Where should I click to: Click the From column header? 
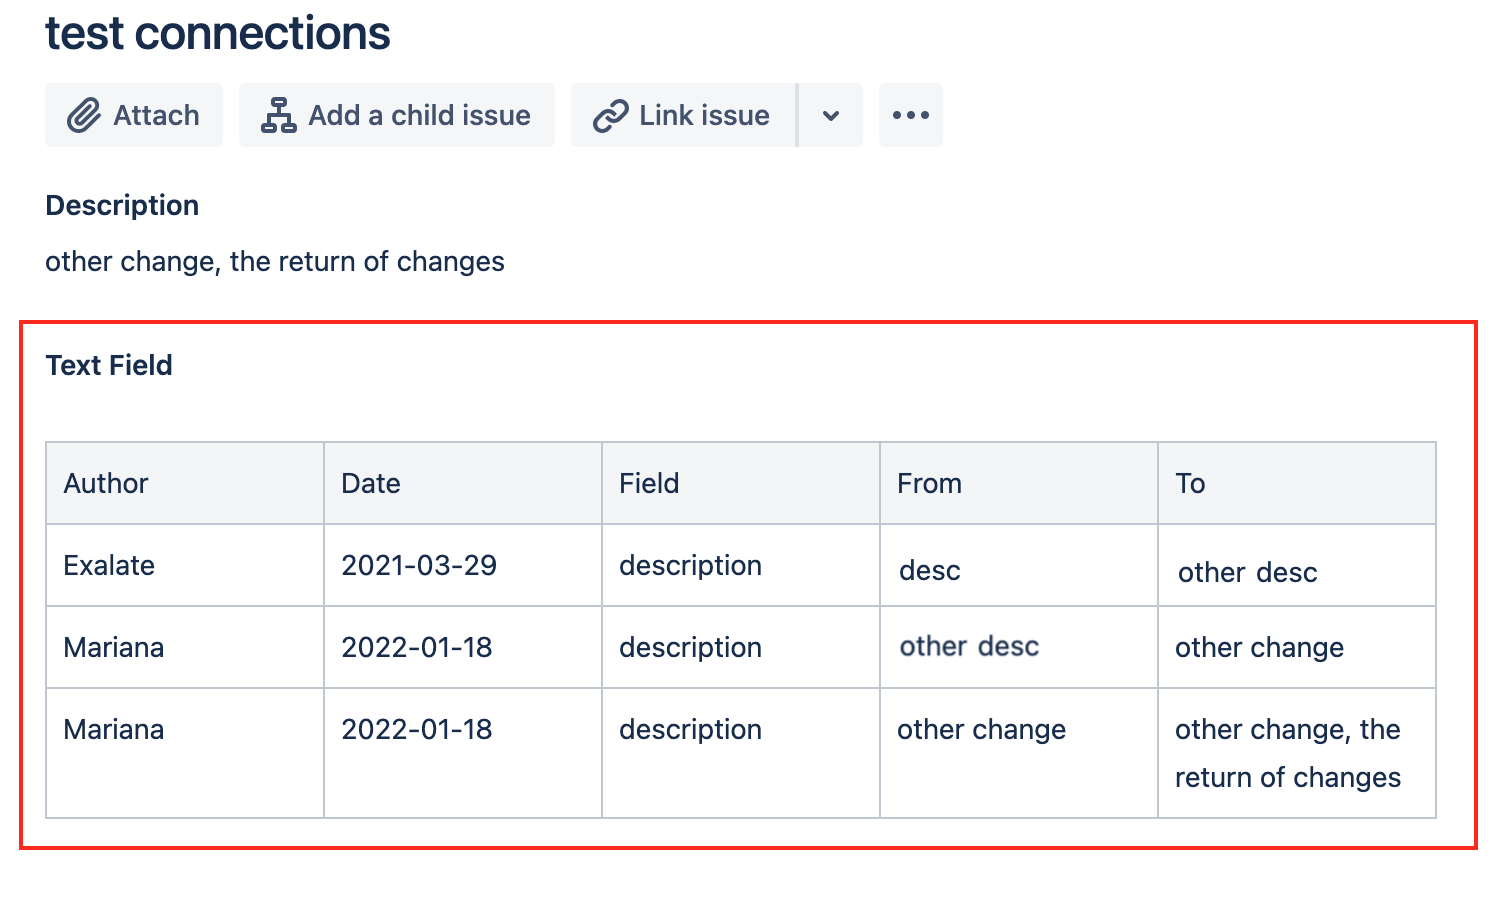(x=929, y=484)
